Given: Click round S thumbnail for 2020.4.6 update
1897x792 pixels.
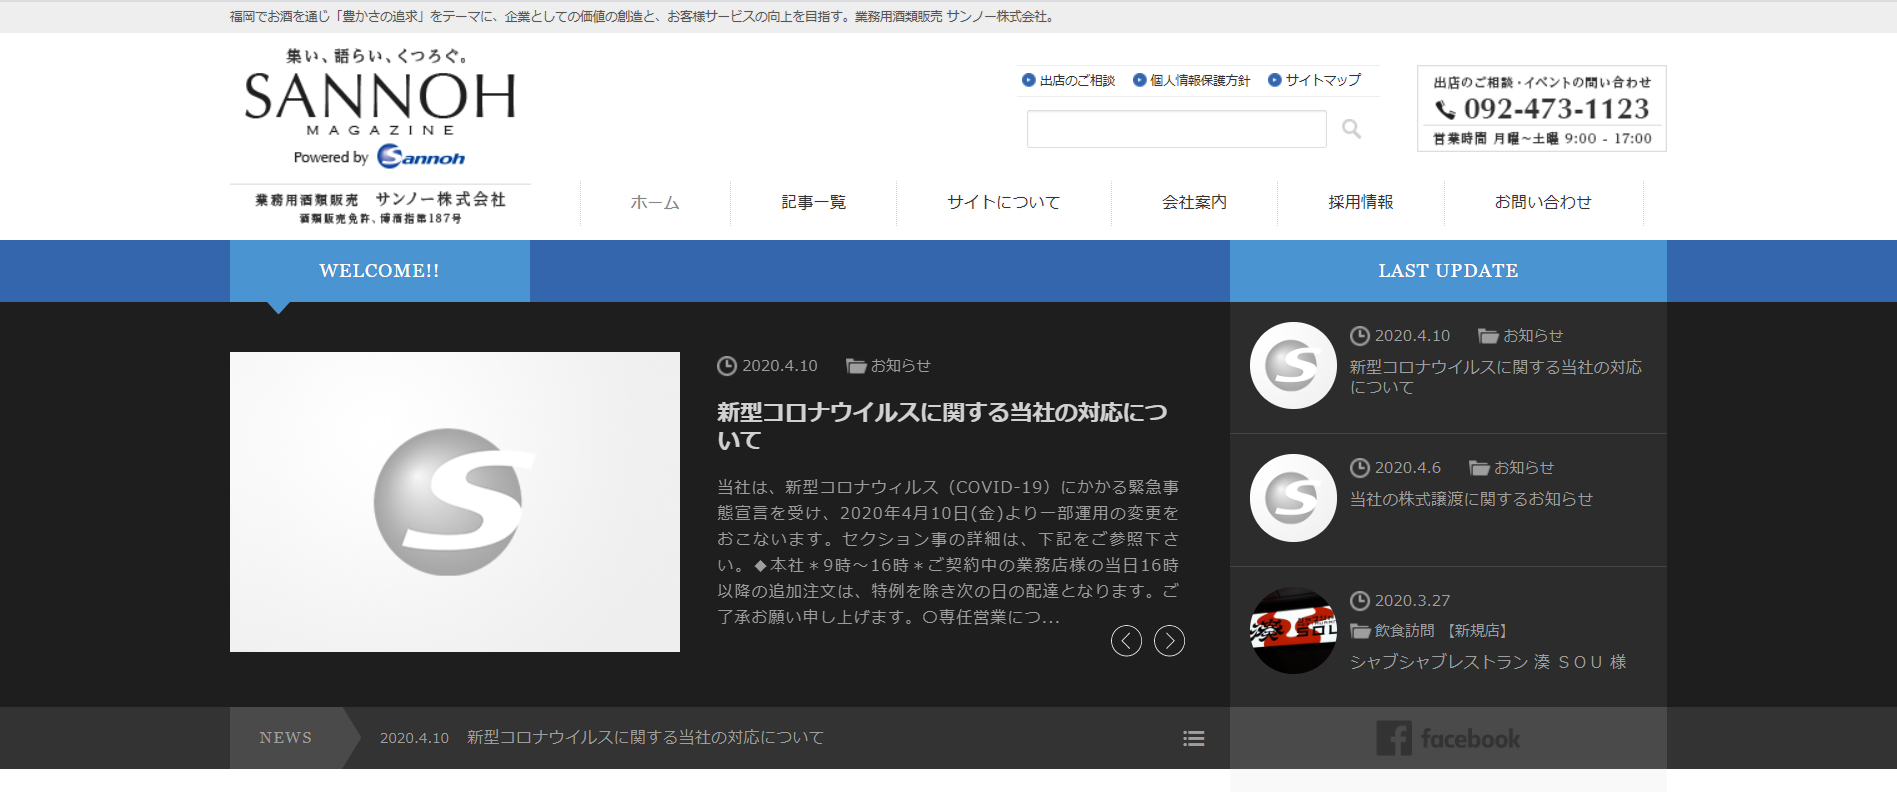Looking at the screenshot, I should tap(1293, 498).
